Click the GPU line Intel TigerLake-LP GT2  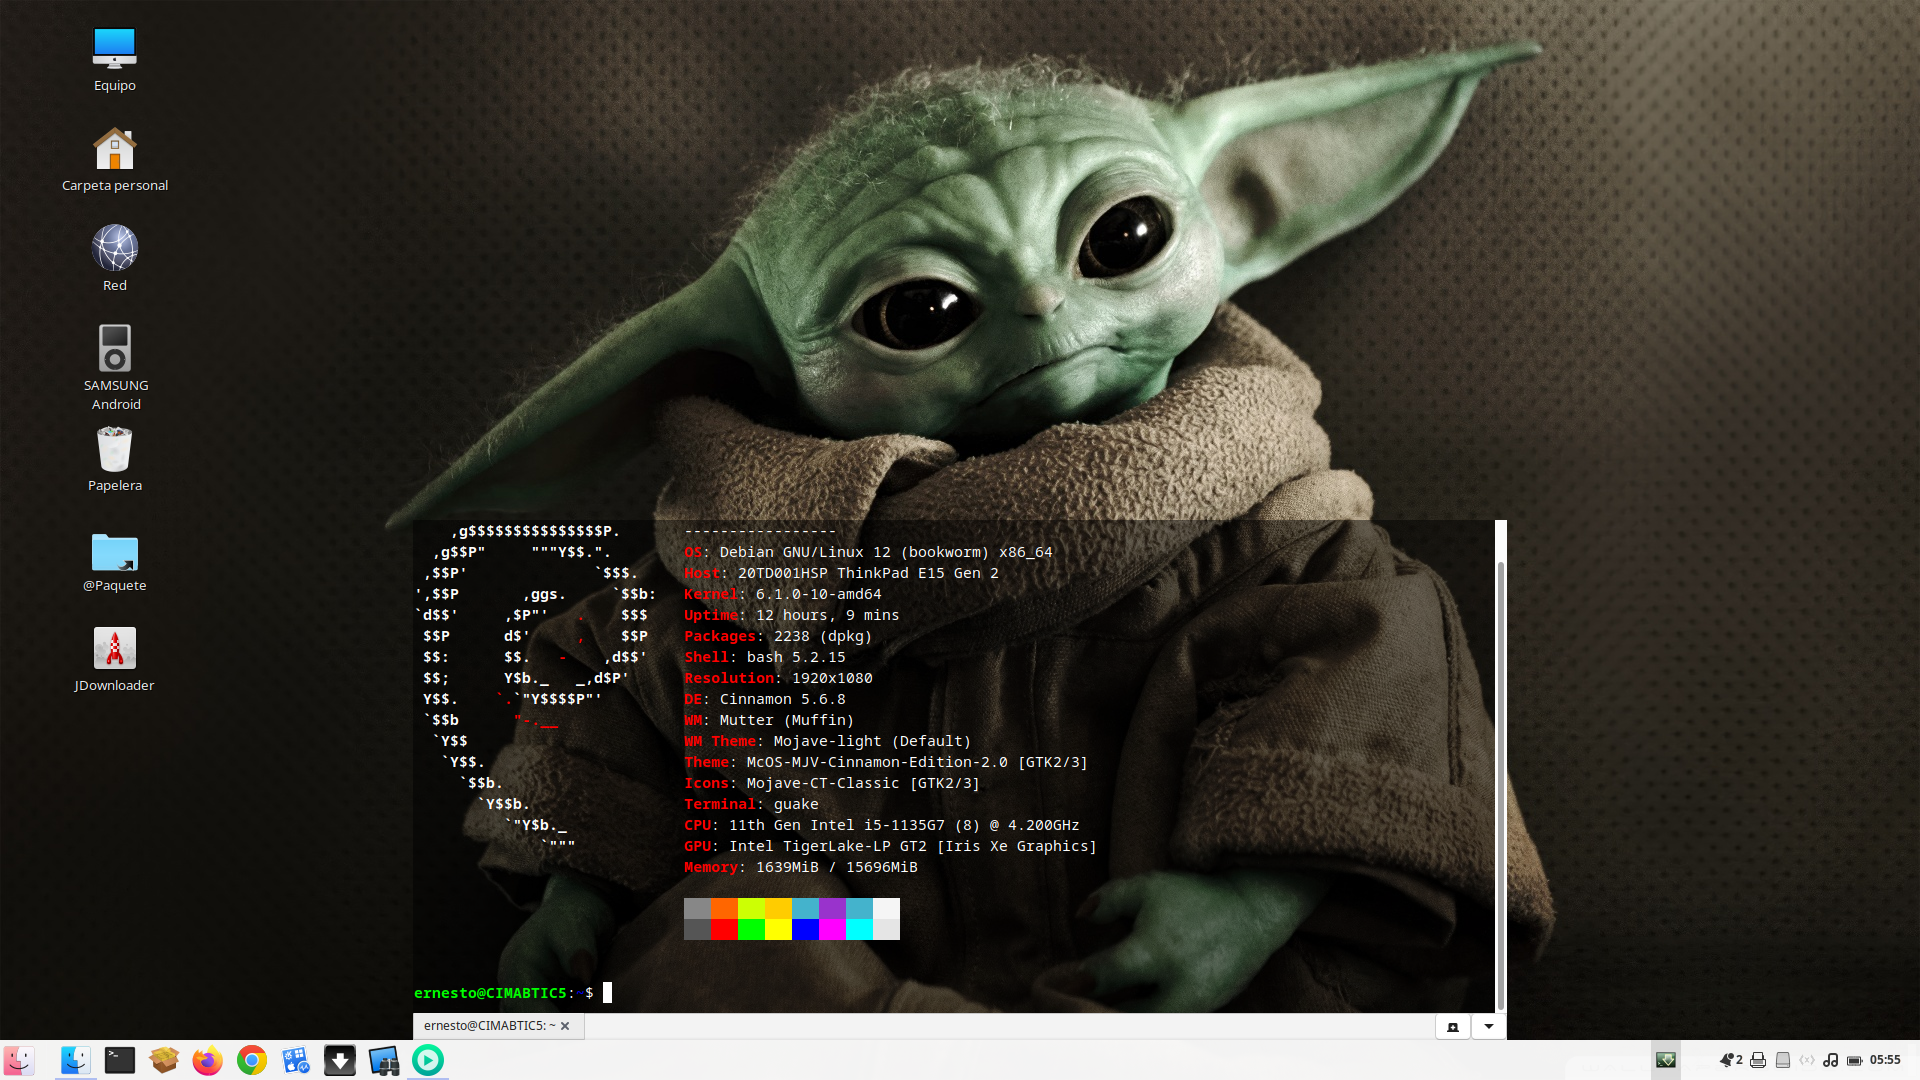[890, 846]
